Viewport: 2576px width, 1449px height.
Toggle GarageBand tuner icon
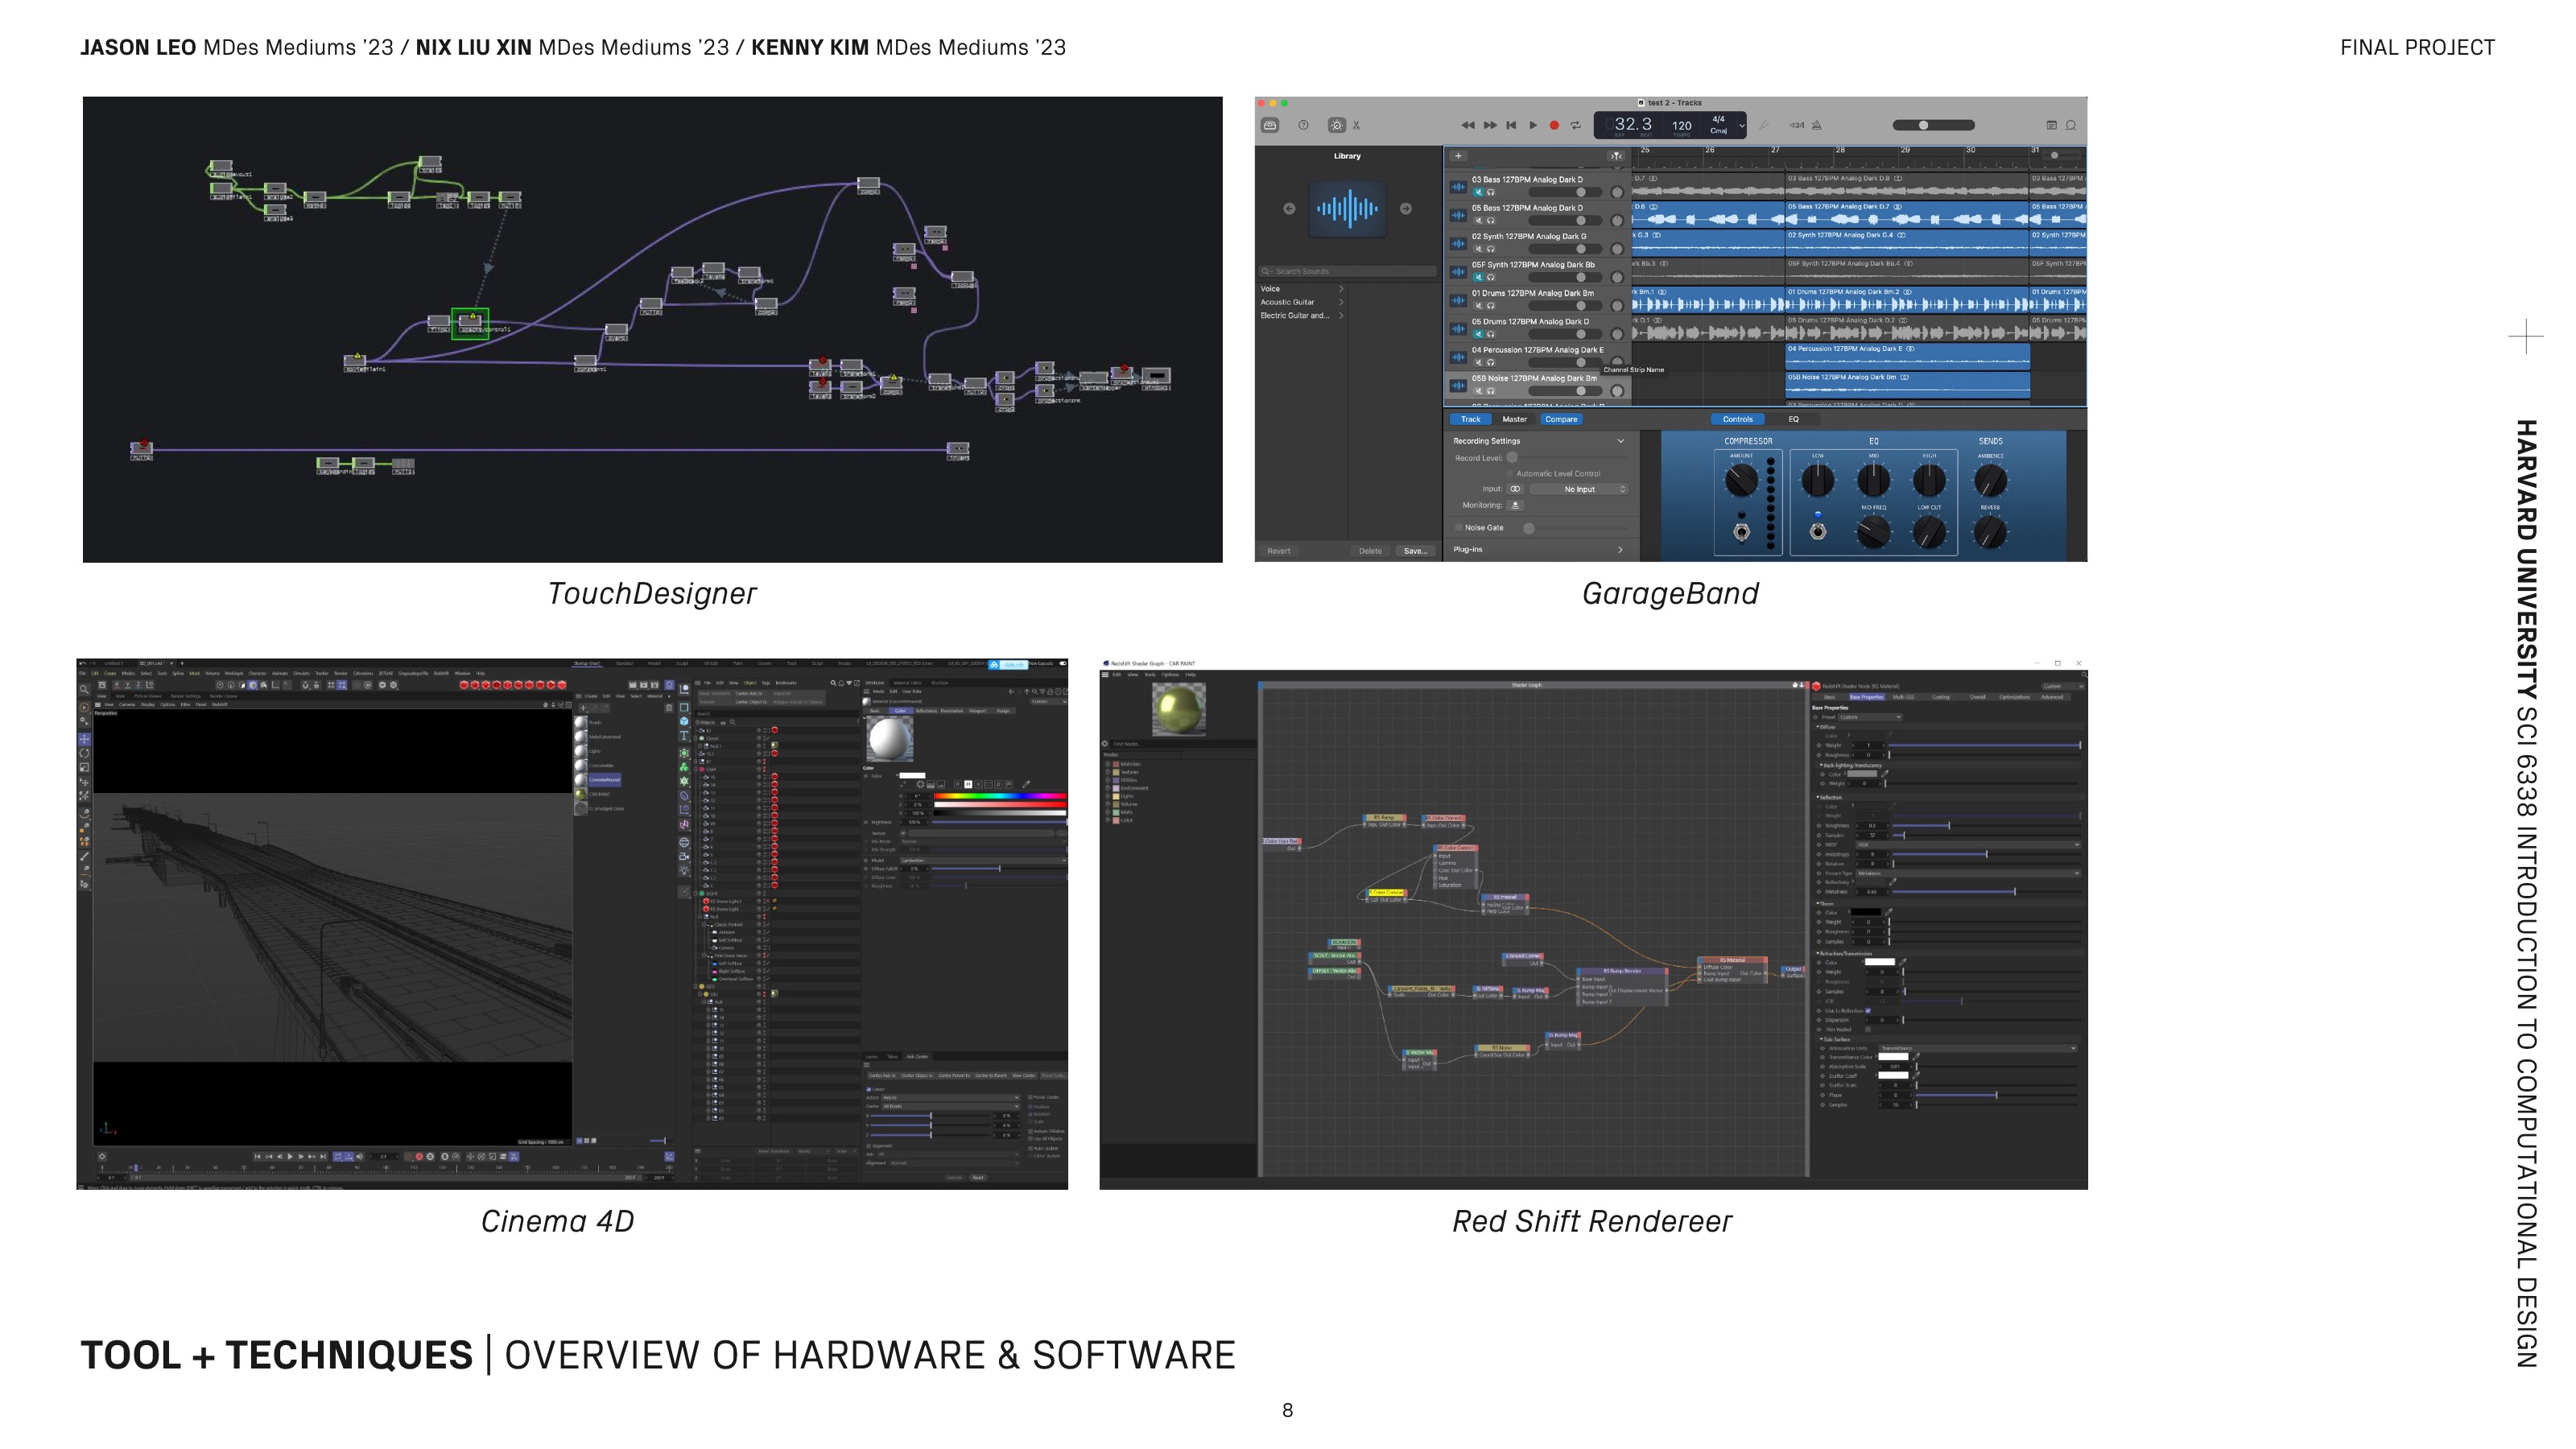1764,125
